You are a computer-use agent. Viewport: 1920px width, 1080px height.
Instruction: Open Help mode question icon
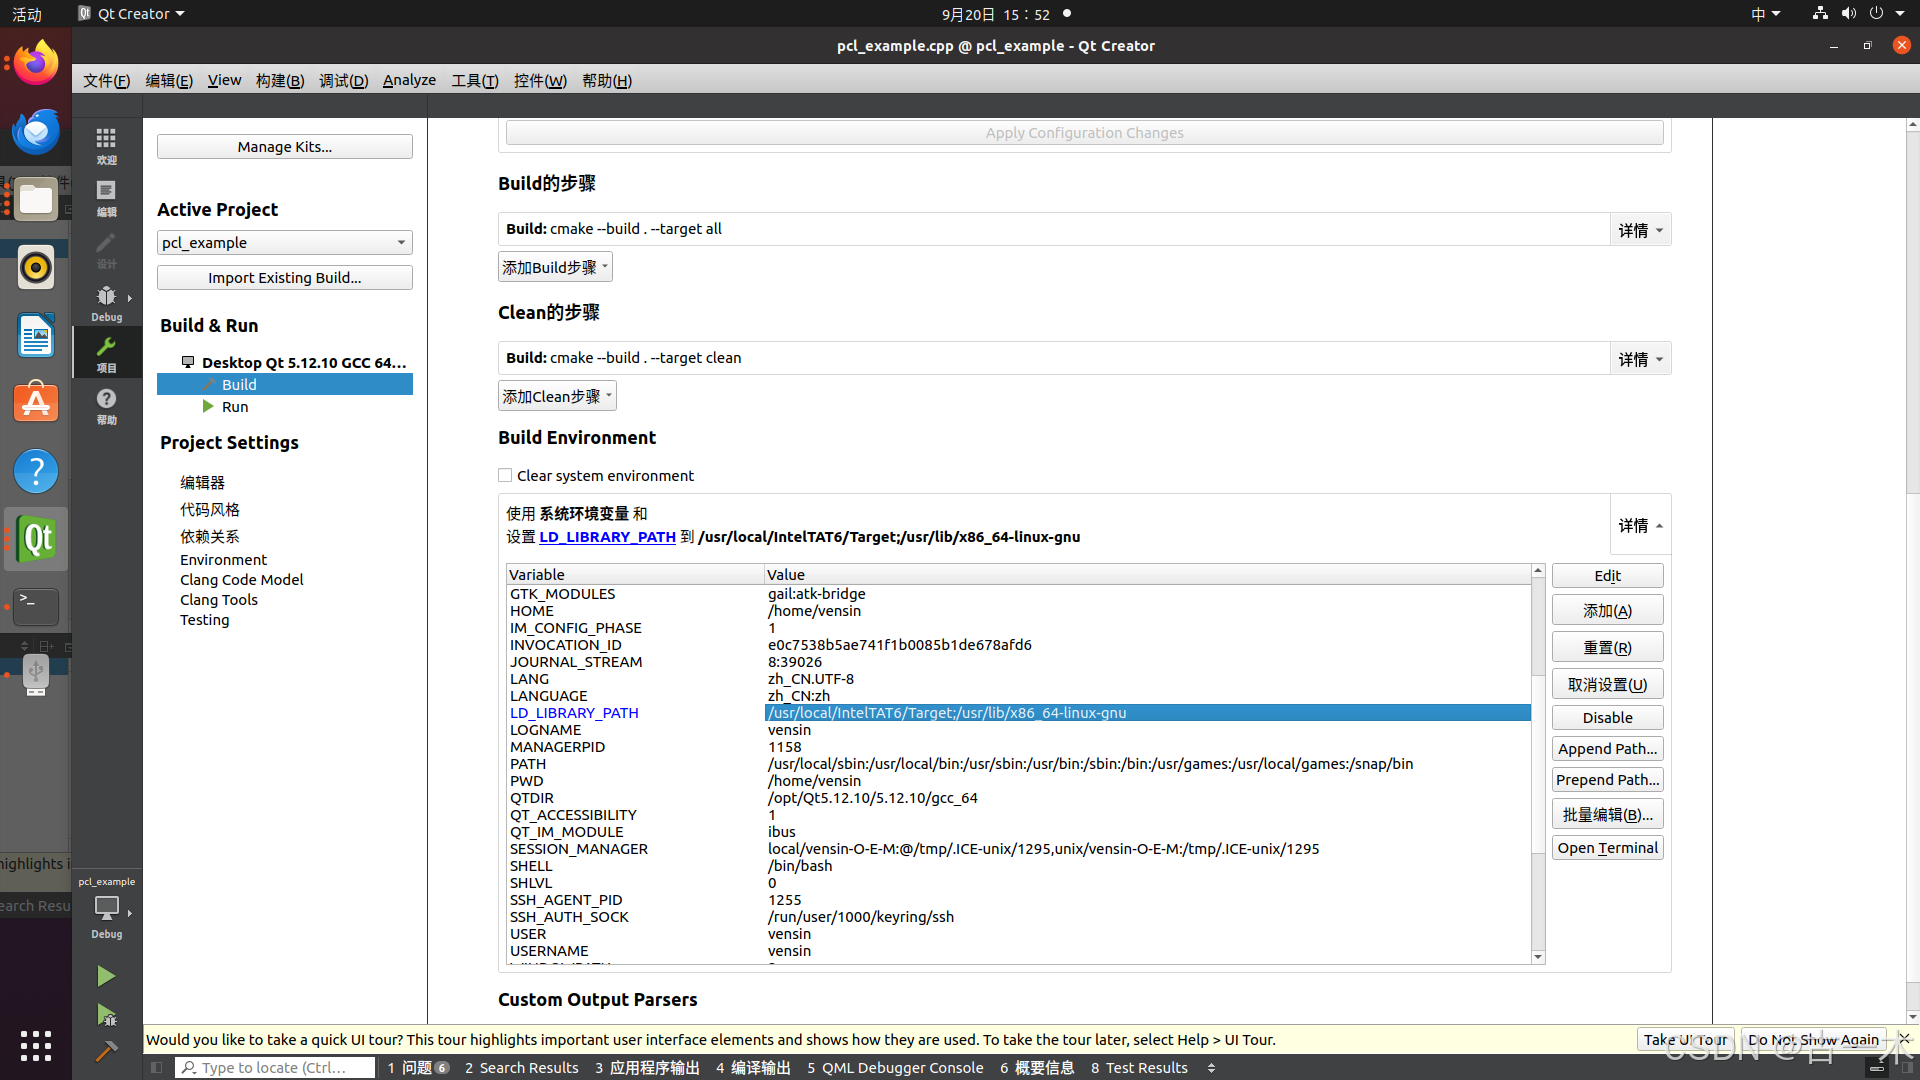[106, 405]
